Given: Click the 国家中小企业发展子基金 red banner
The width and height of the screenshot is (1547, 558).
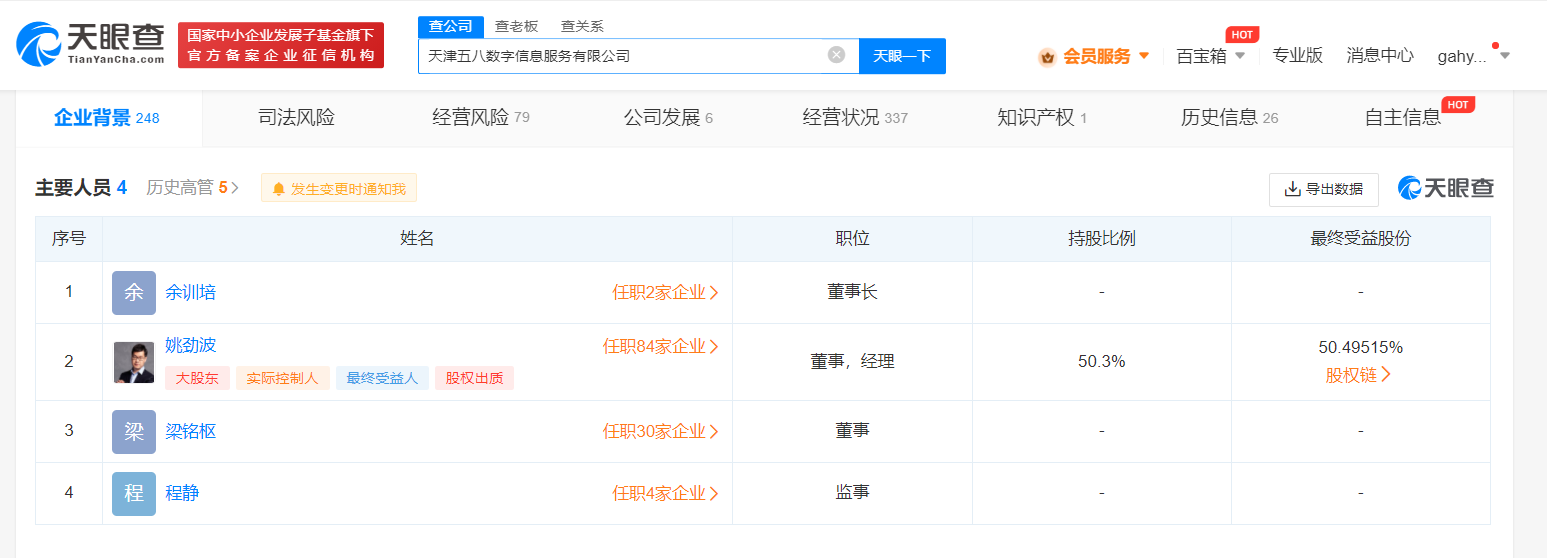Looking at the screenshot, I should pyautogui.click(x=281, y=45).
